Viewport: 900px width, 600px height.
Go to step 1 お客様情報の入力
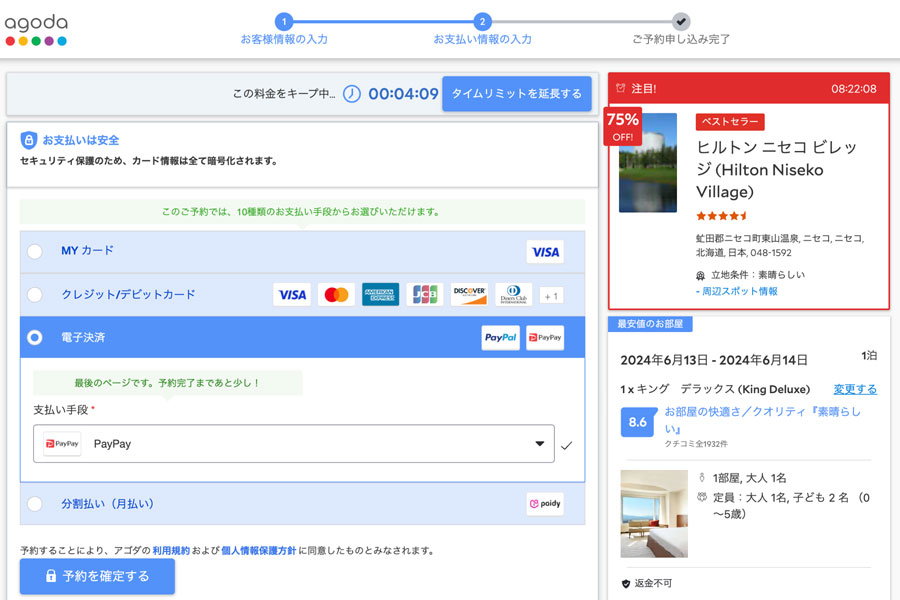(284, 30)
